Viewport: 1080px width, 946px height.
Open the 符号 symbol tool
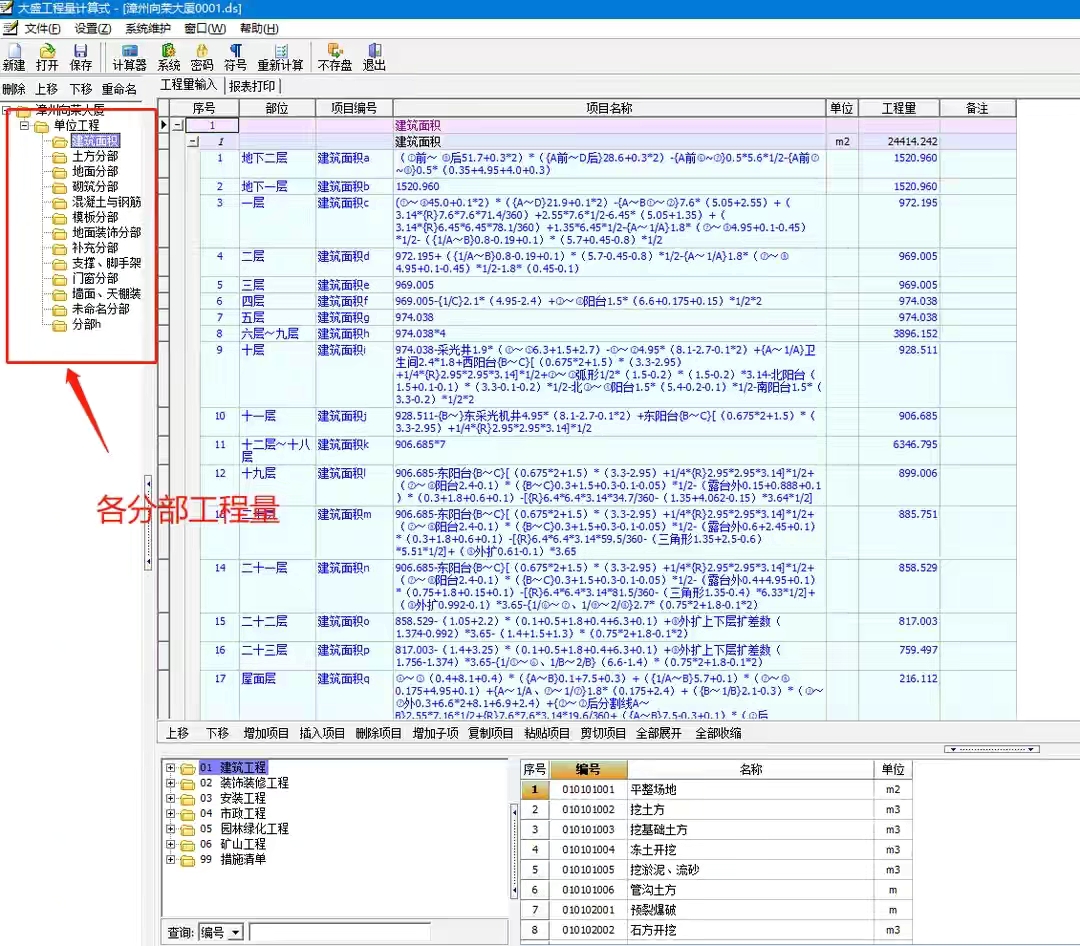click(235, 51)
